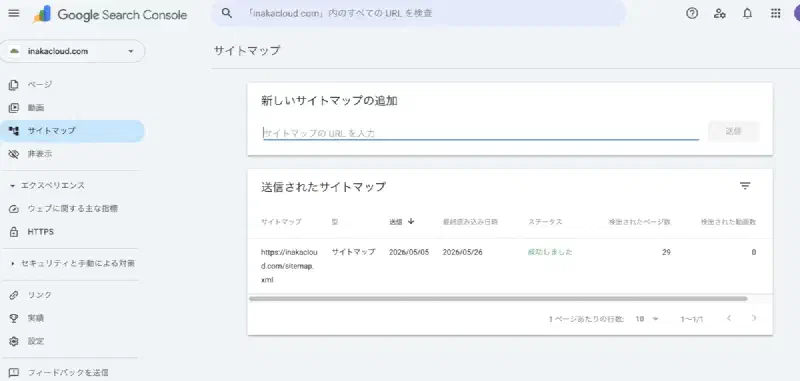The image size is (800, 381).
Task: Open the リンク report
Action: pos(72,295)
